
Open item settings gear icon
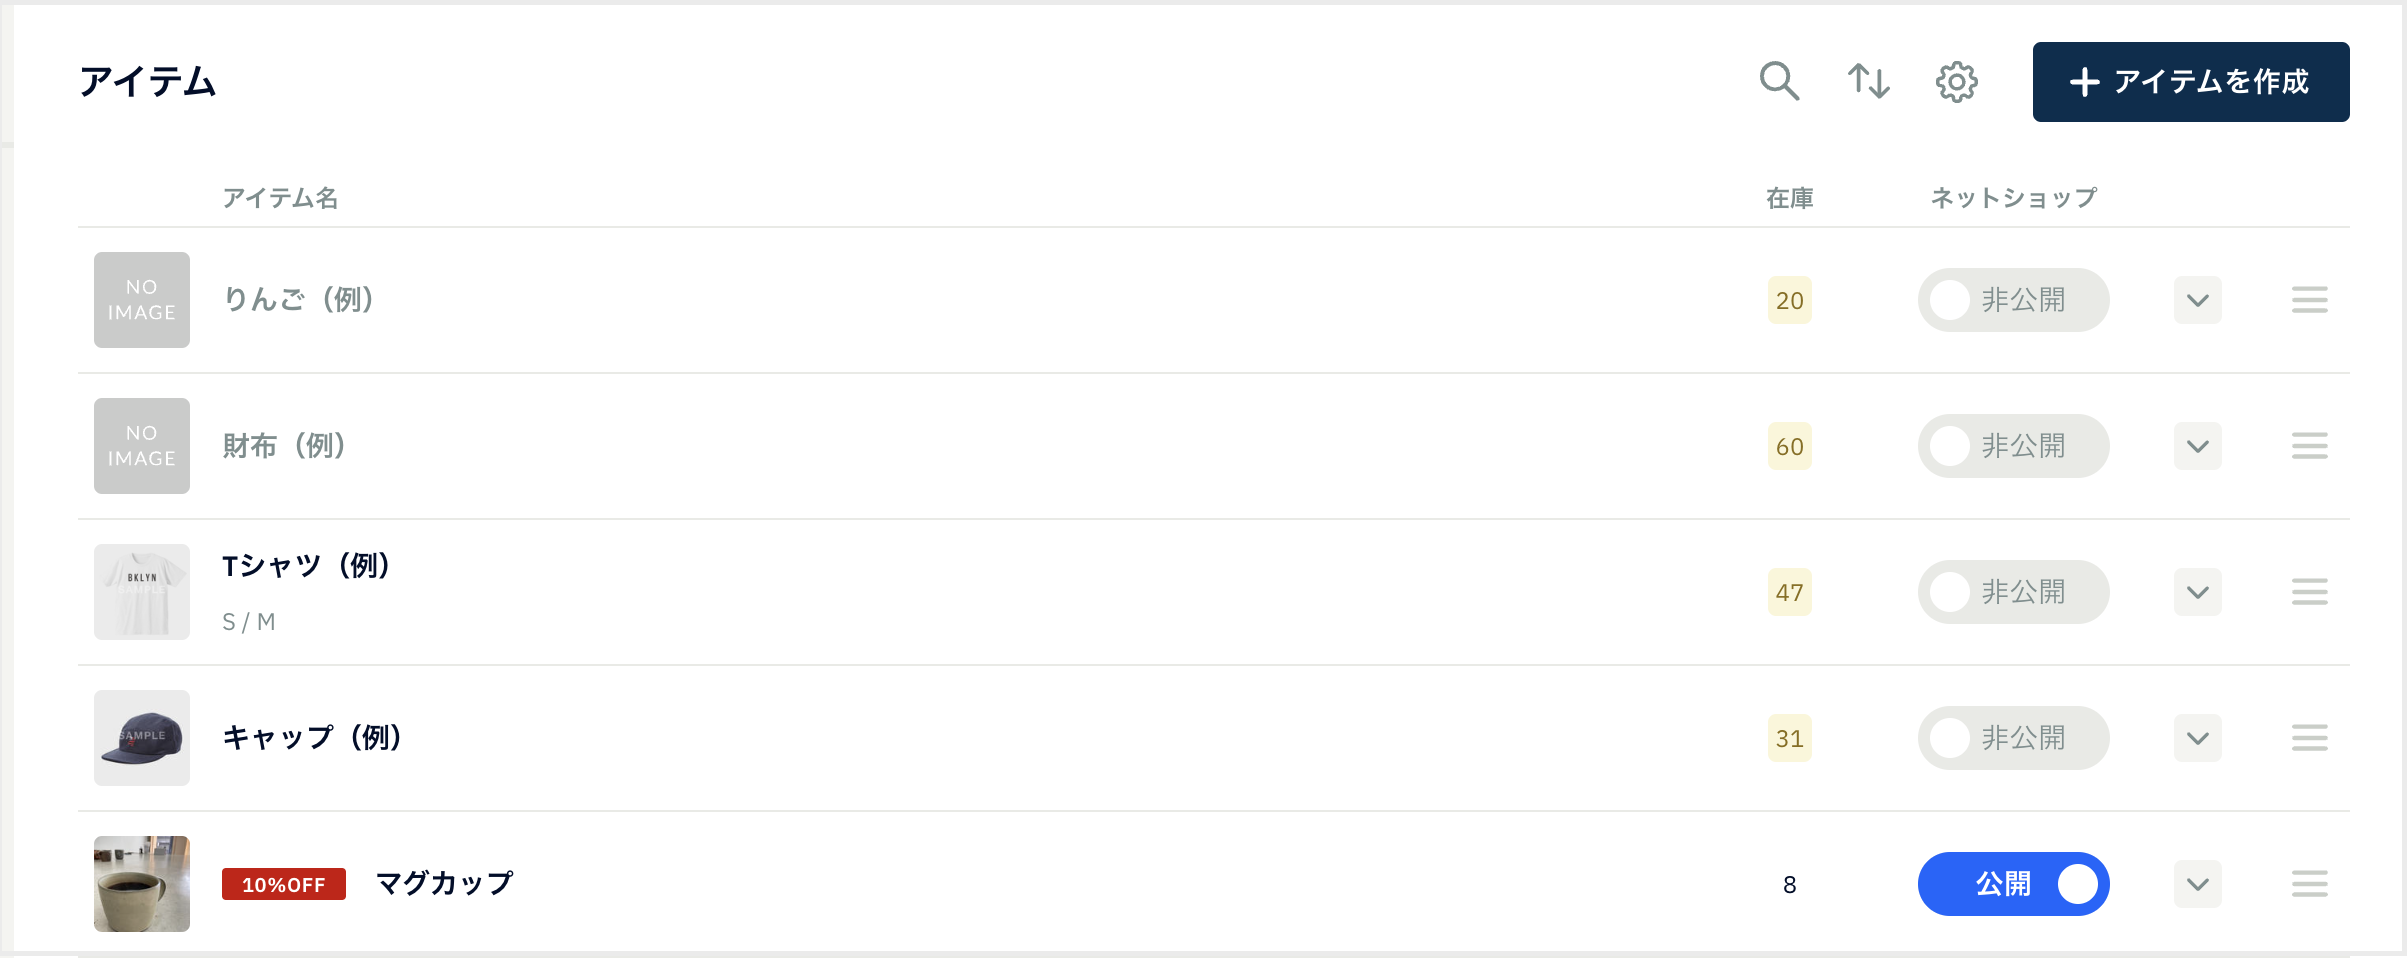pyautogui.click(x=1956, y=82)
